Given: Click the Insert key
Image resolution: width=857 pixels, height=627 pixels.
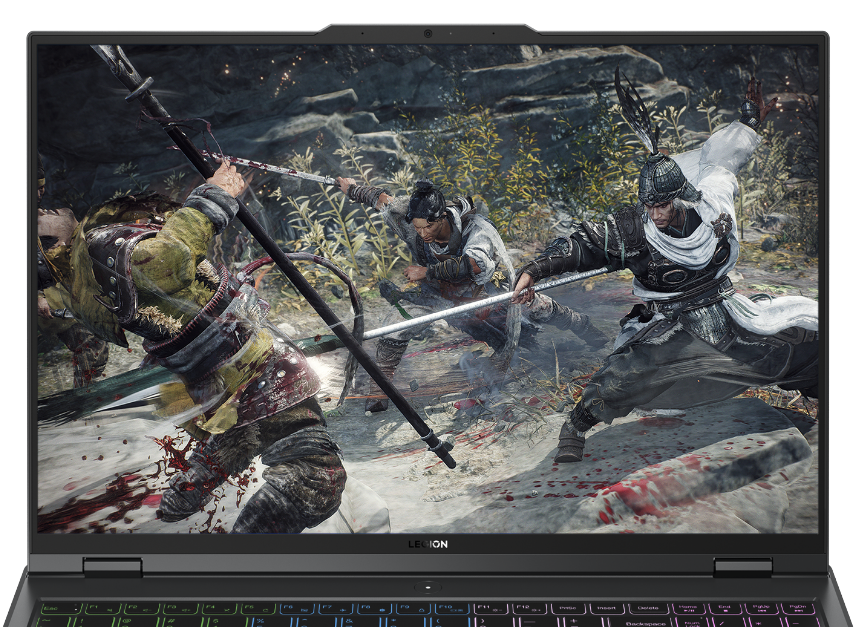Looking at the screenshot, I should pyautogui.click(x=607, y=608).
